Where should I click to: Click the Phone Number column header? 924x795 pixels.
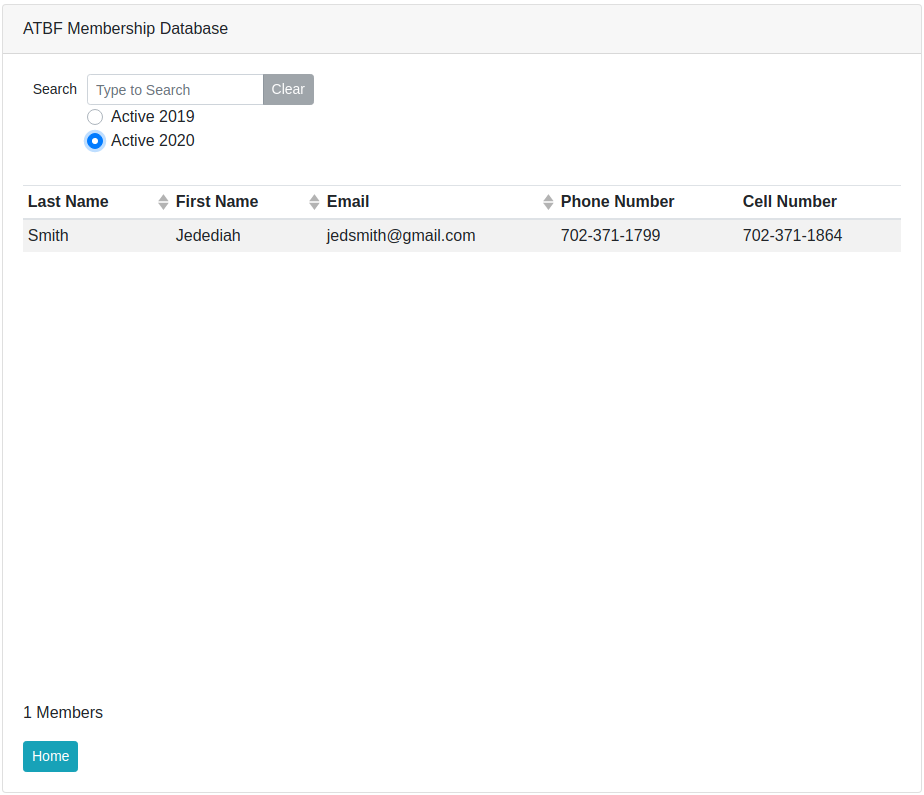(x=617, y=202)
